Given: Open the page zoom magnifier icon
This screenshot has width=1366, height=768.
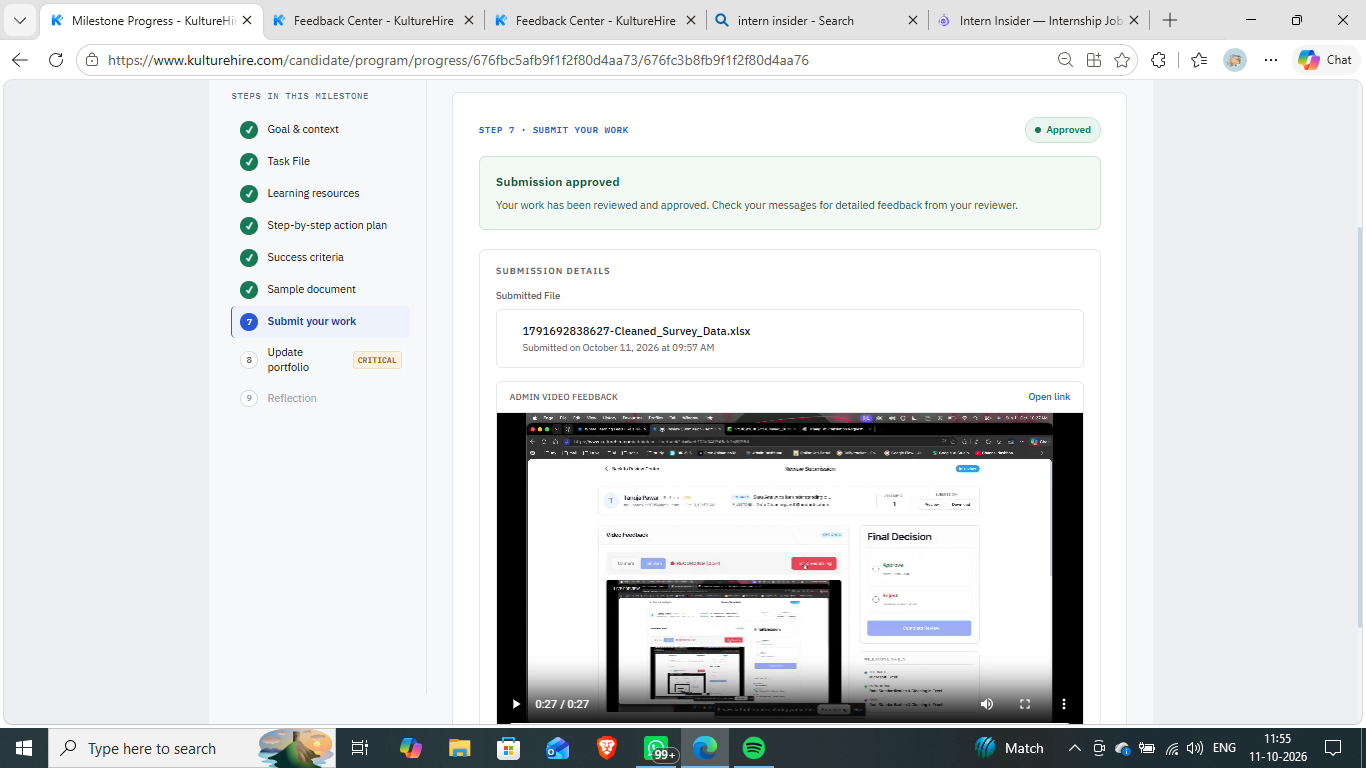Looking at the screenshot, I should click(1066, 60).
